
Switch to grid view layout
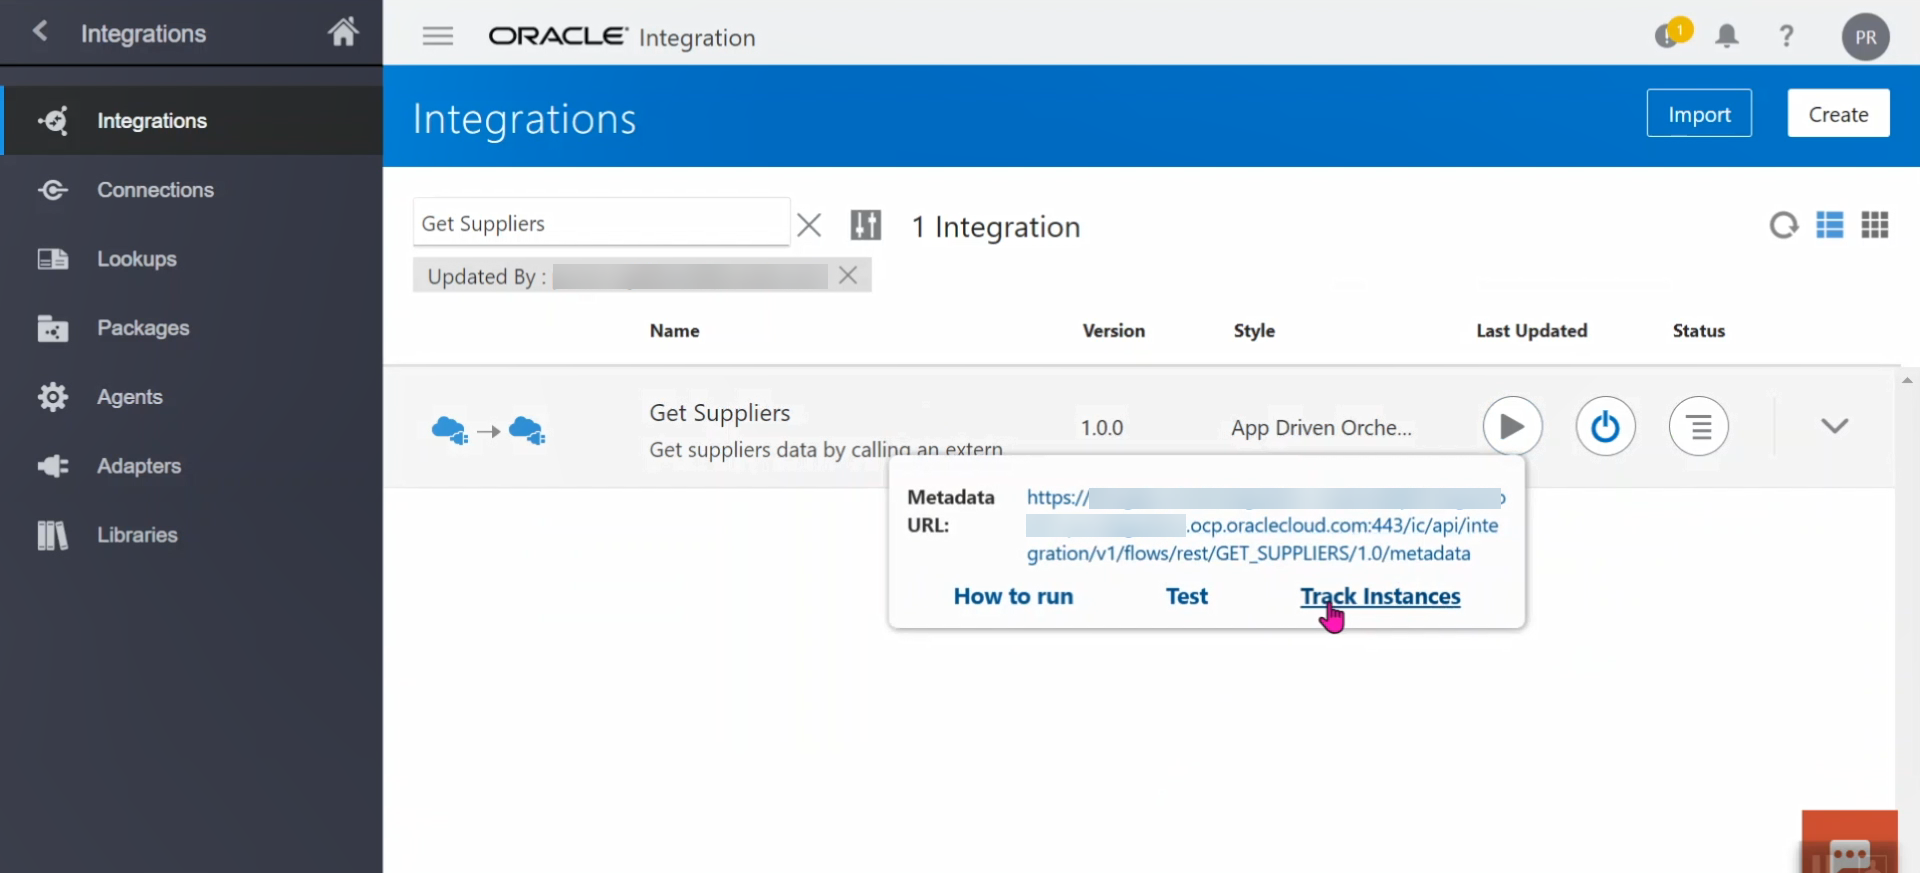1874,226
